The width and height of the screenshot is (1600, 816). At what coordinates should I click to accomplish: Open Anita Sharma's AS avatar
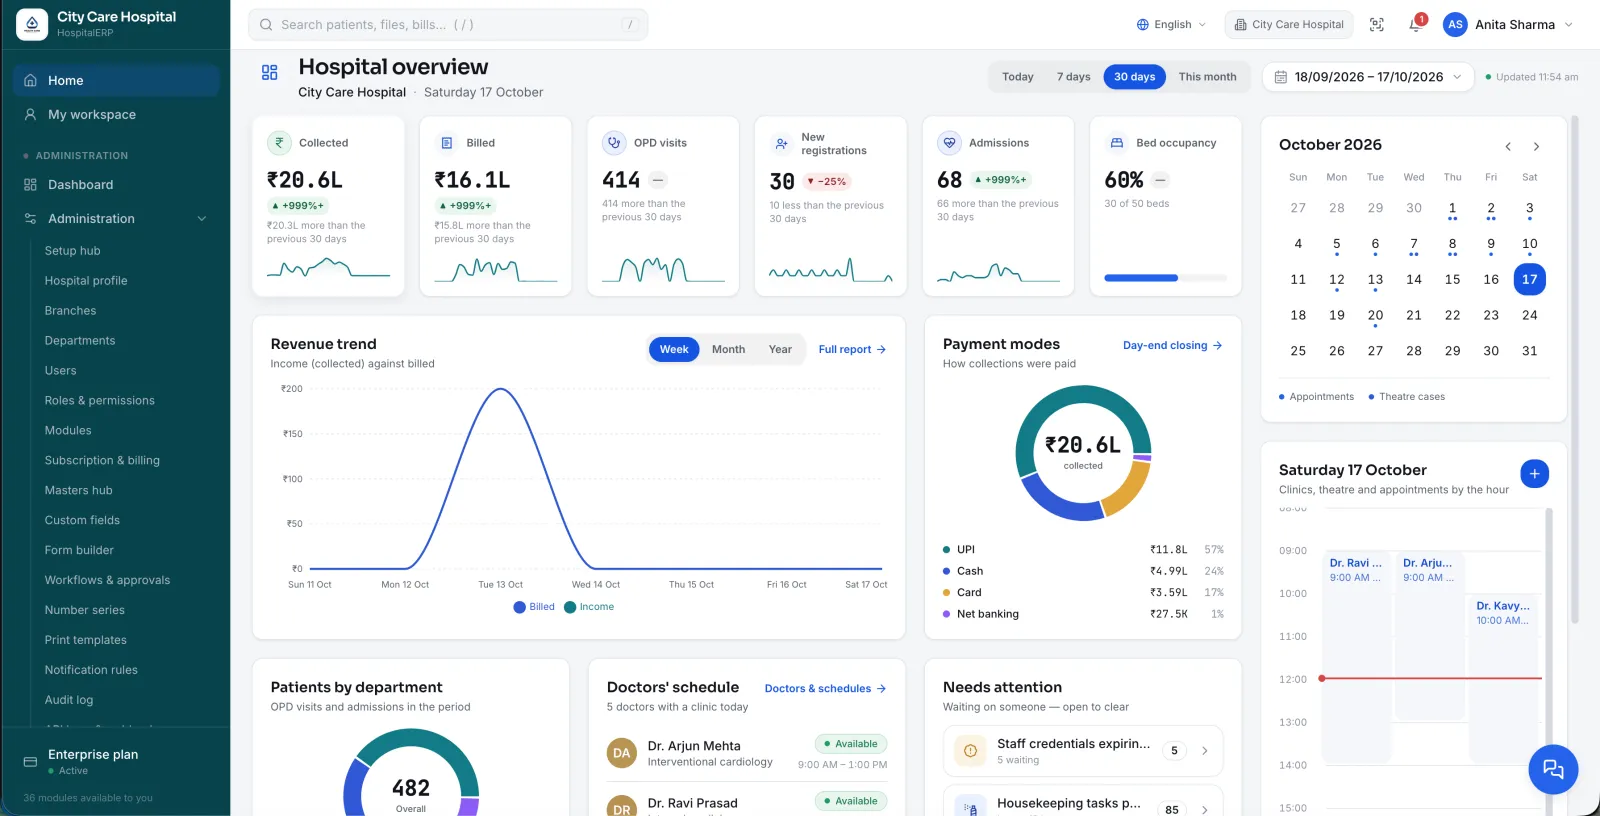(1455, 25)
